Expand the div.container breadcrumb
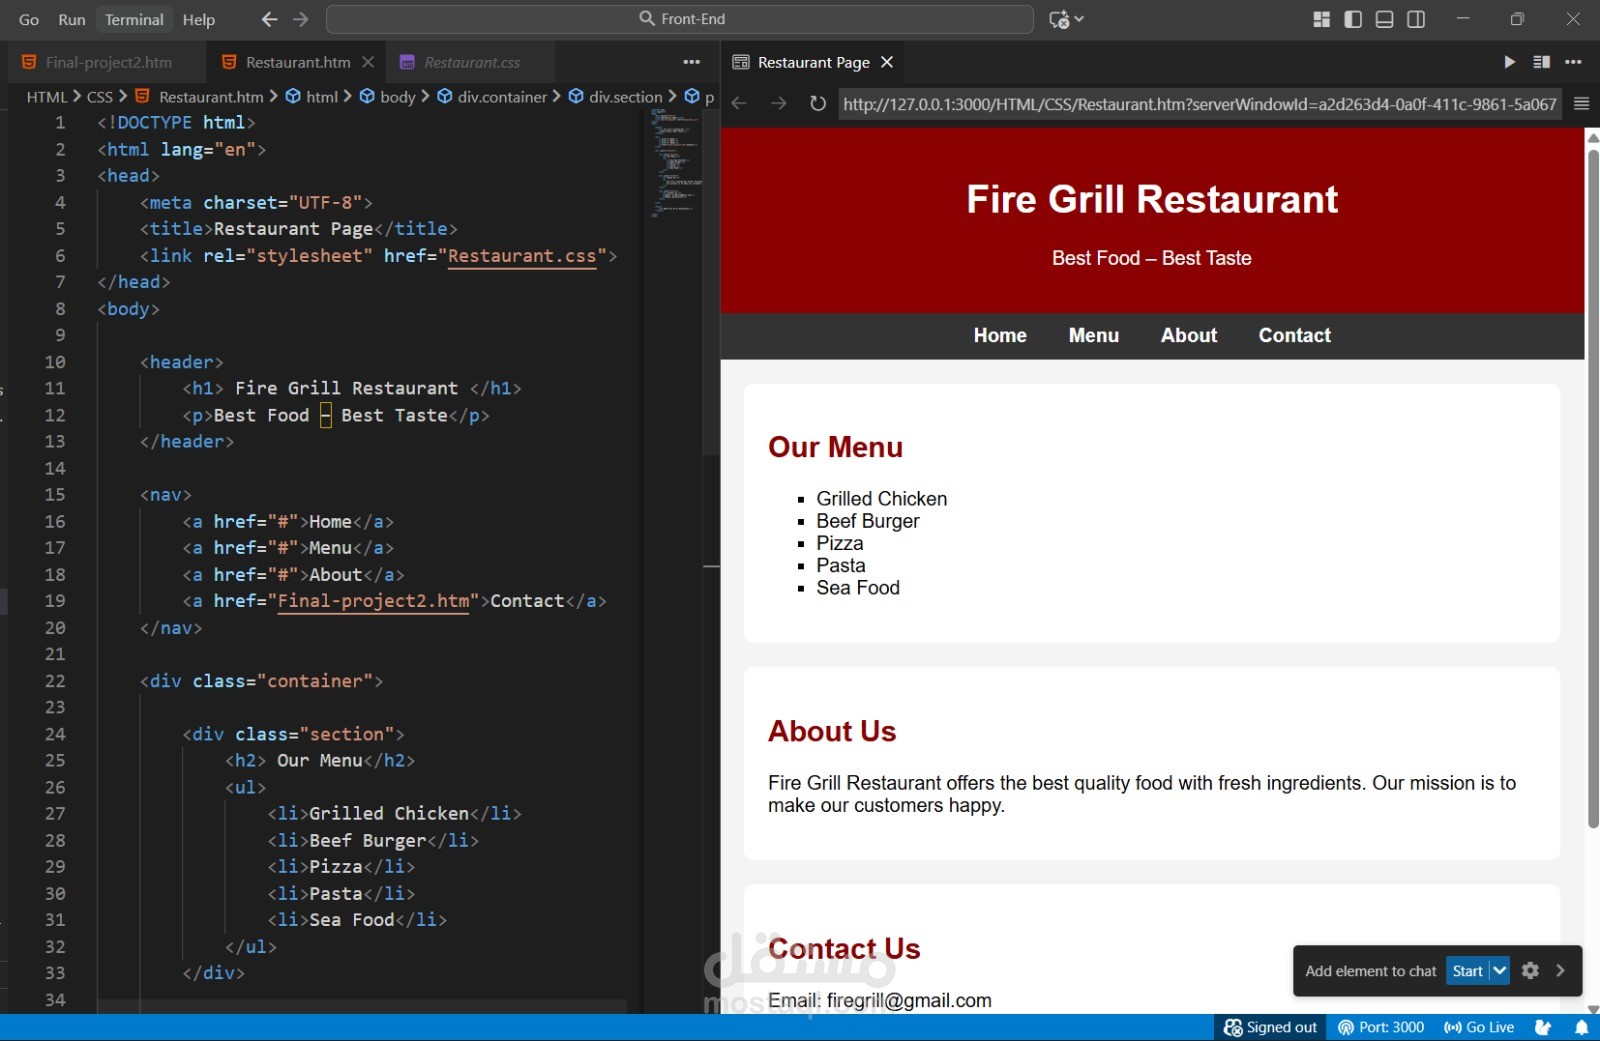 click(x=492, y=97)
